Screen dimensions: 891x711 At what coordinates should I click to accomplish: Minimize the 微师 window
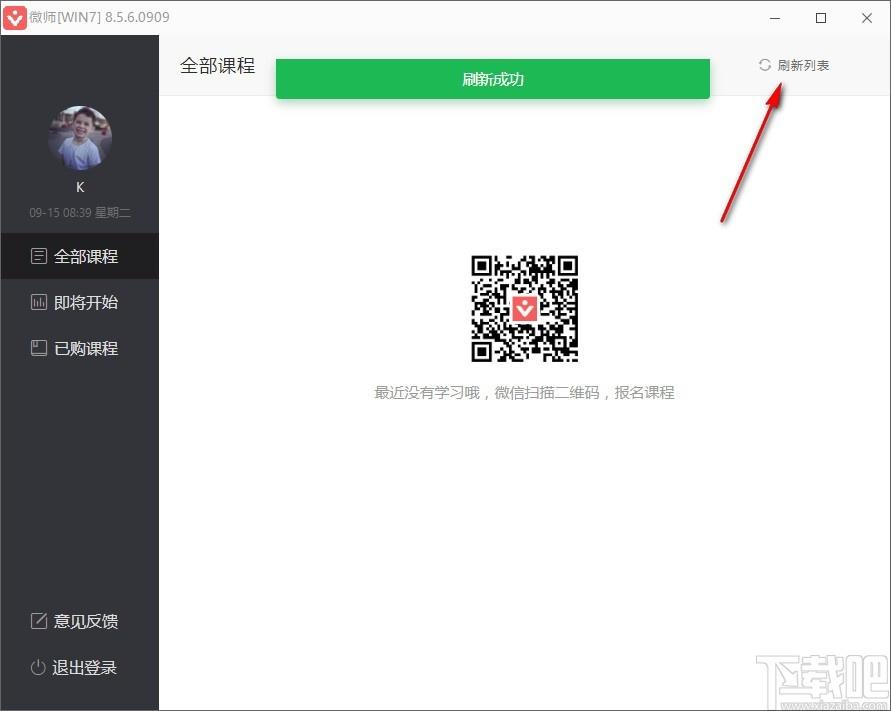coord(775,18)
